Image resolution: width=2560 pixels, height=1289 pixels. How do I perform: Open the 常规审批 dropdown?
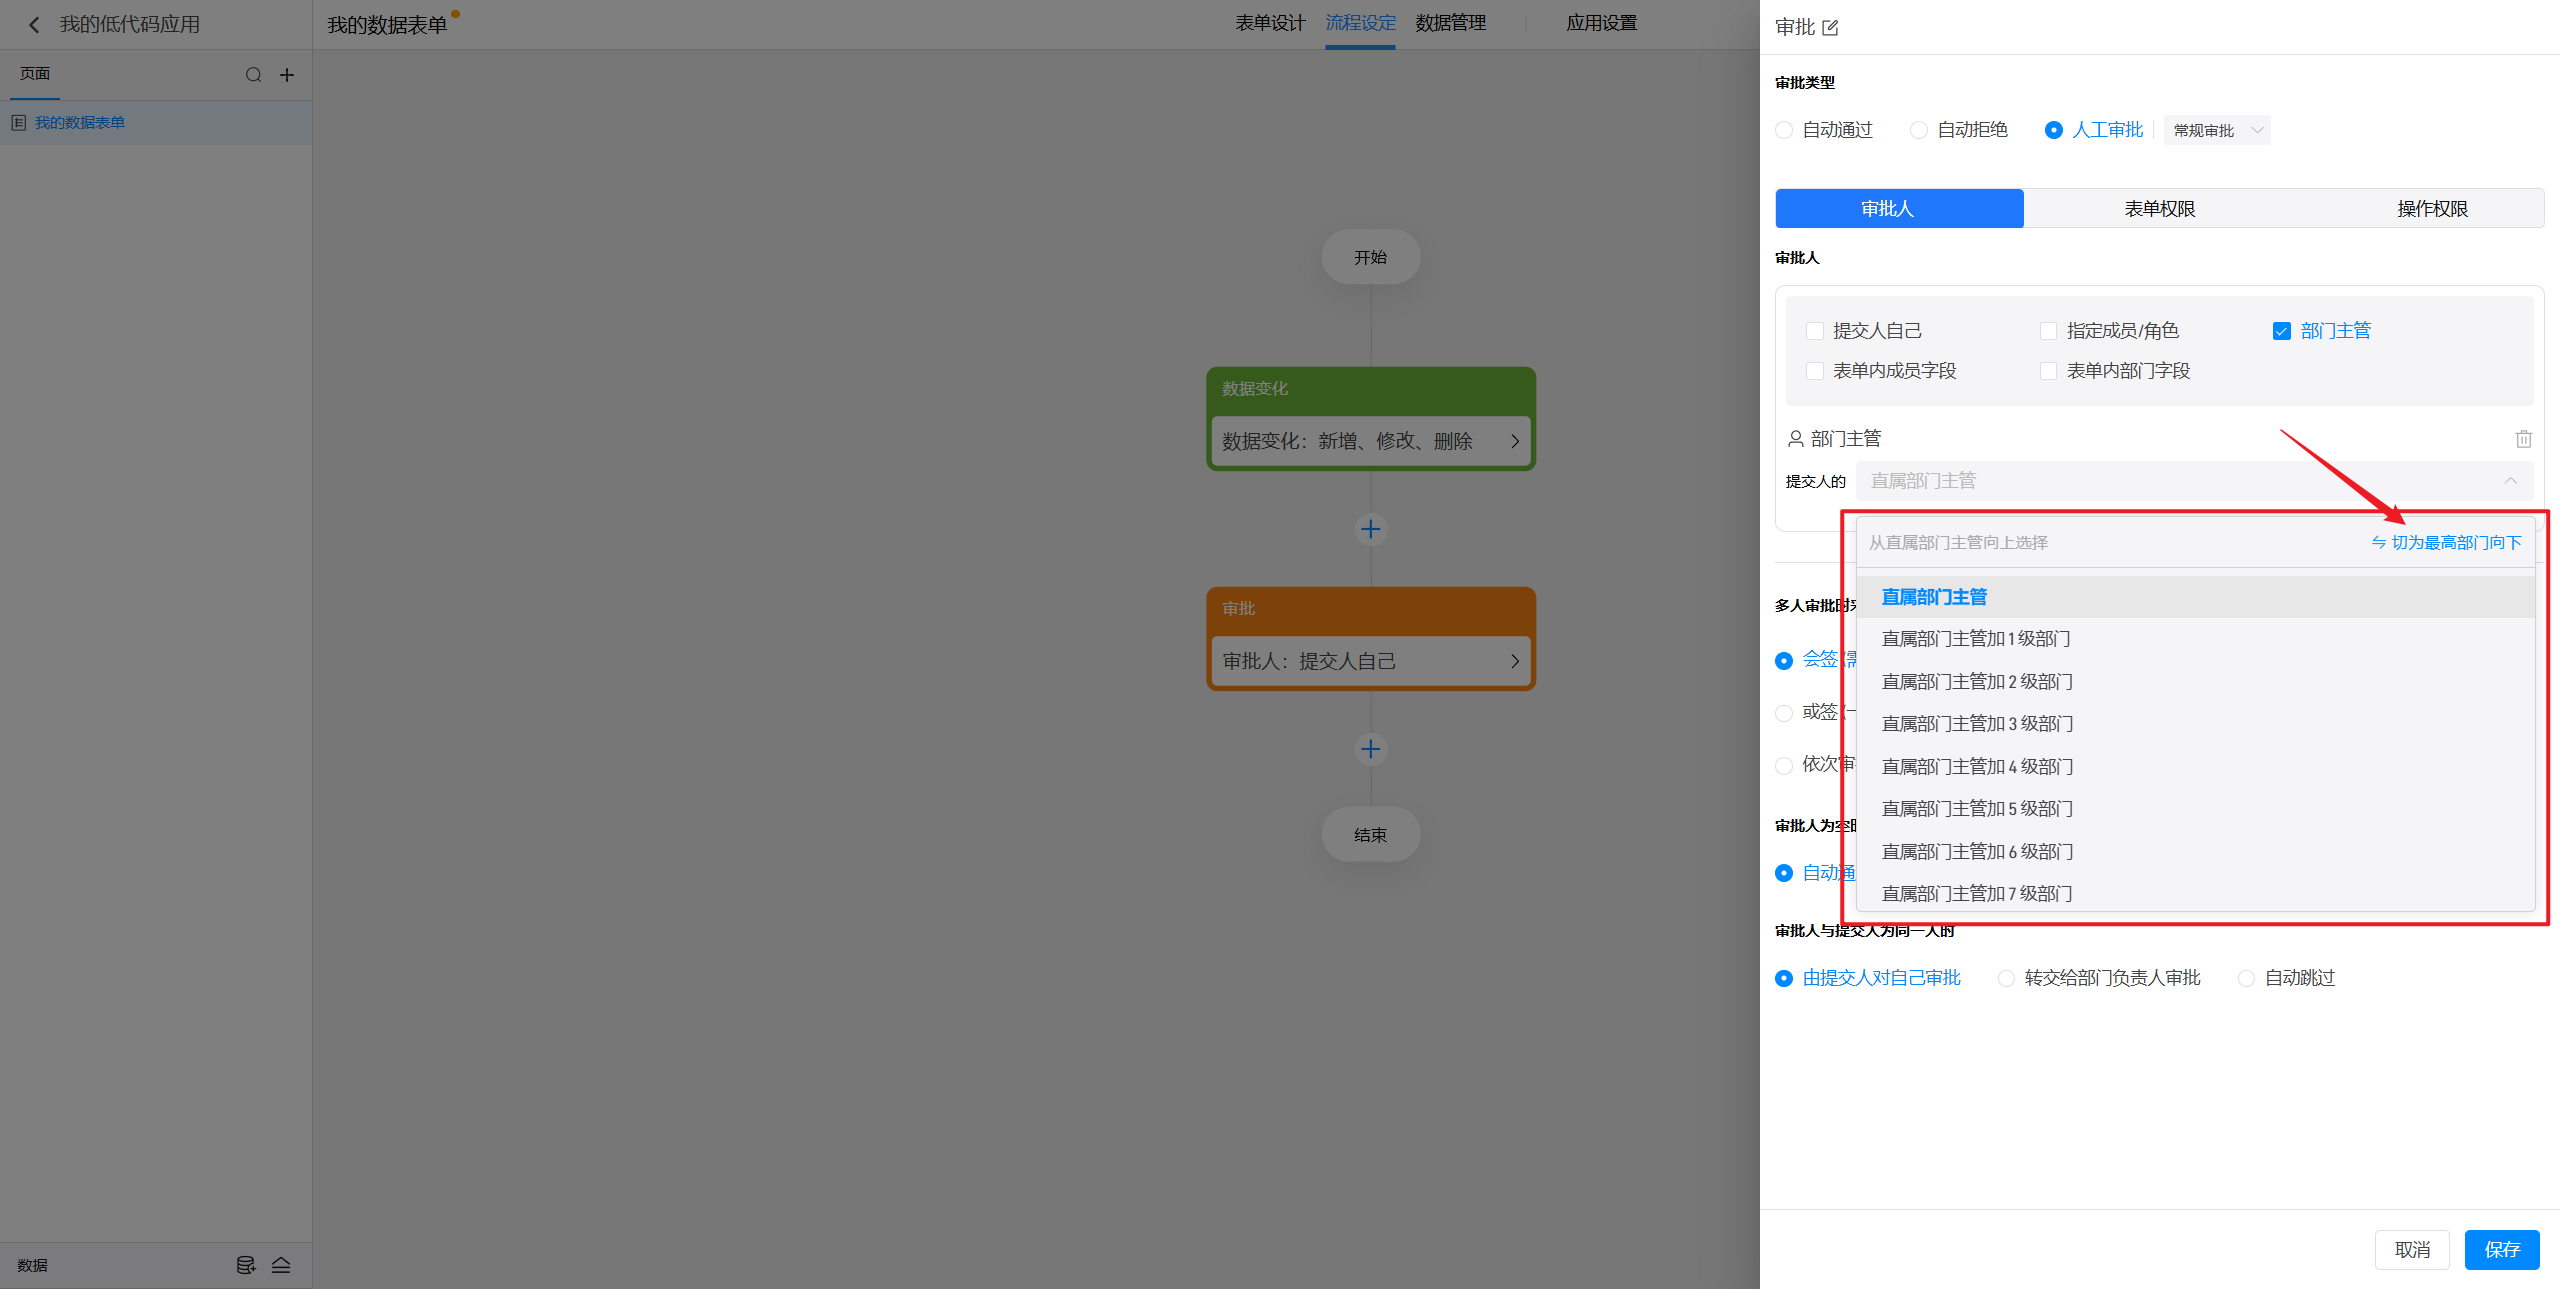tap(2216, 131)
